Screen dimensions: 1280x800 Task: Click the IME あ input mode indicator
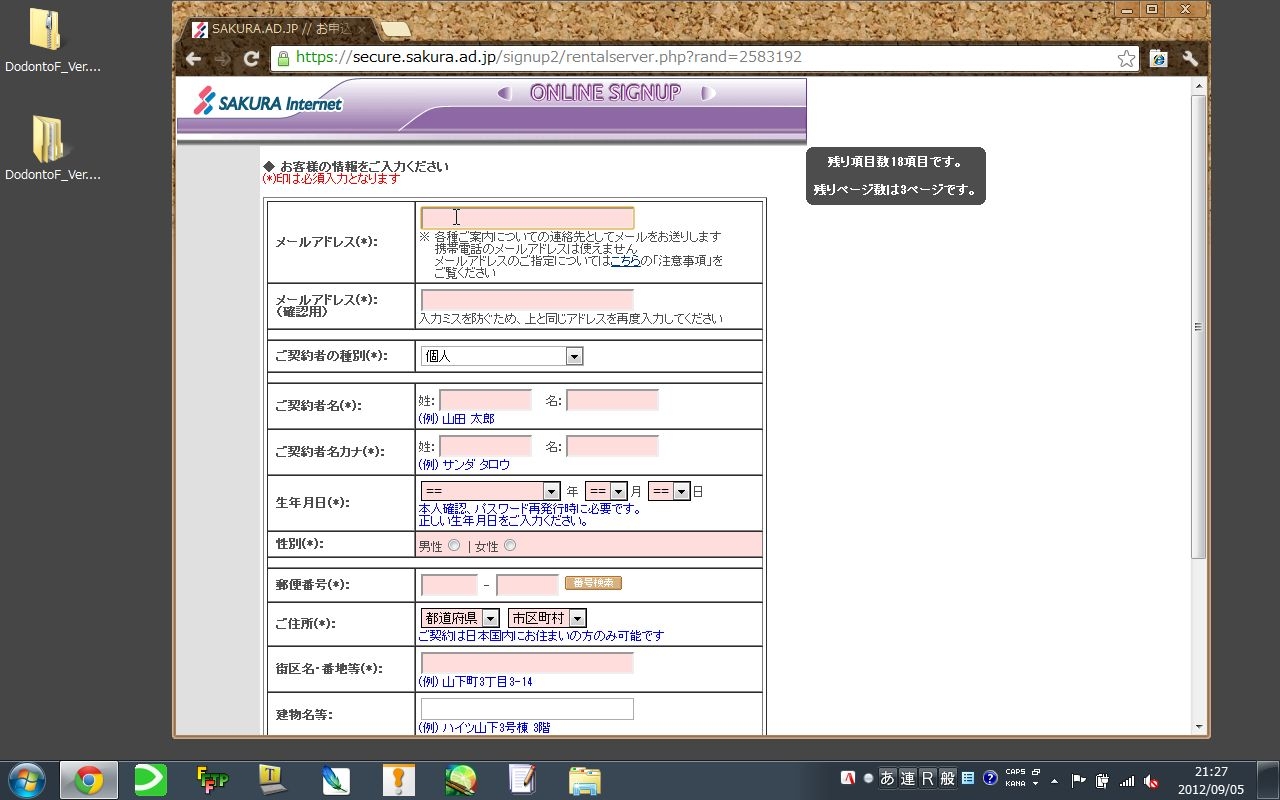pos(887,779)
